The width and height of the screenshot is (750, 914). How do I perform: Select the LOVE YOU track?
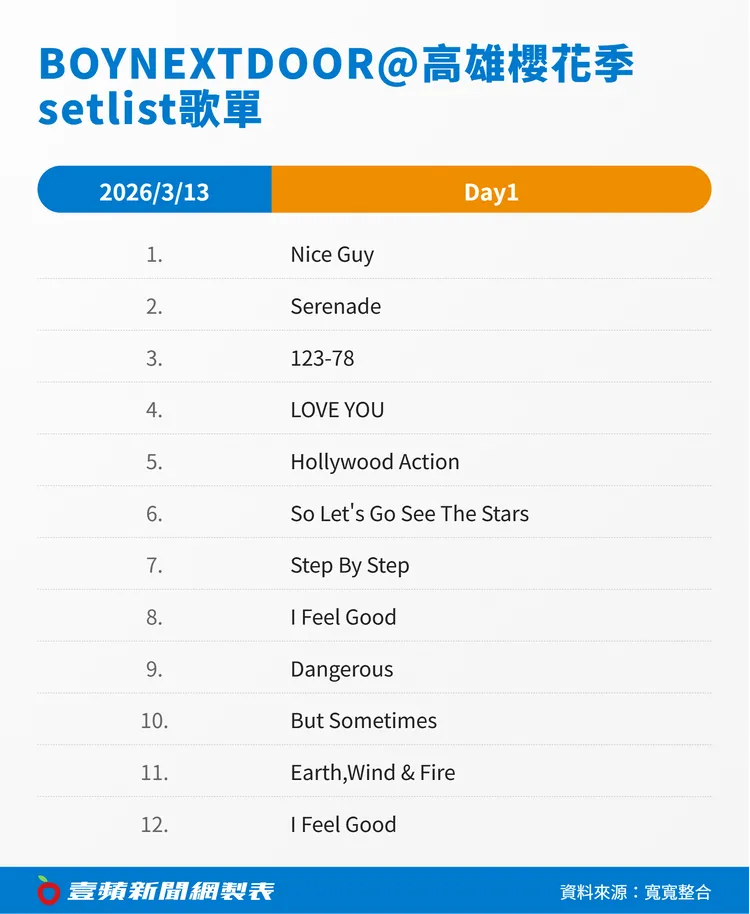[x=337, y=410]
